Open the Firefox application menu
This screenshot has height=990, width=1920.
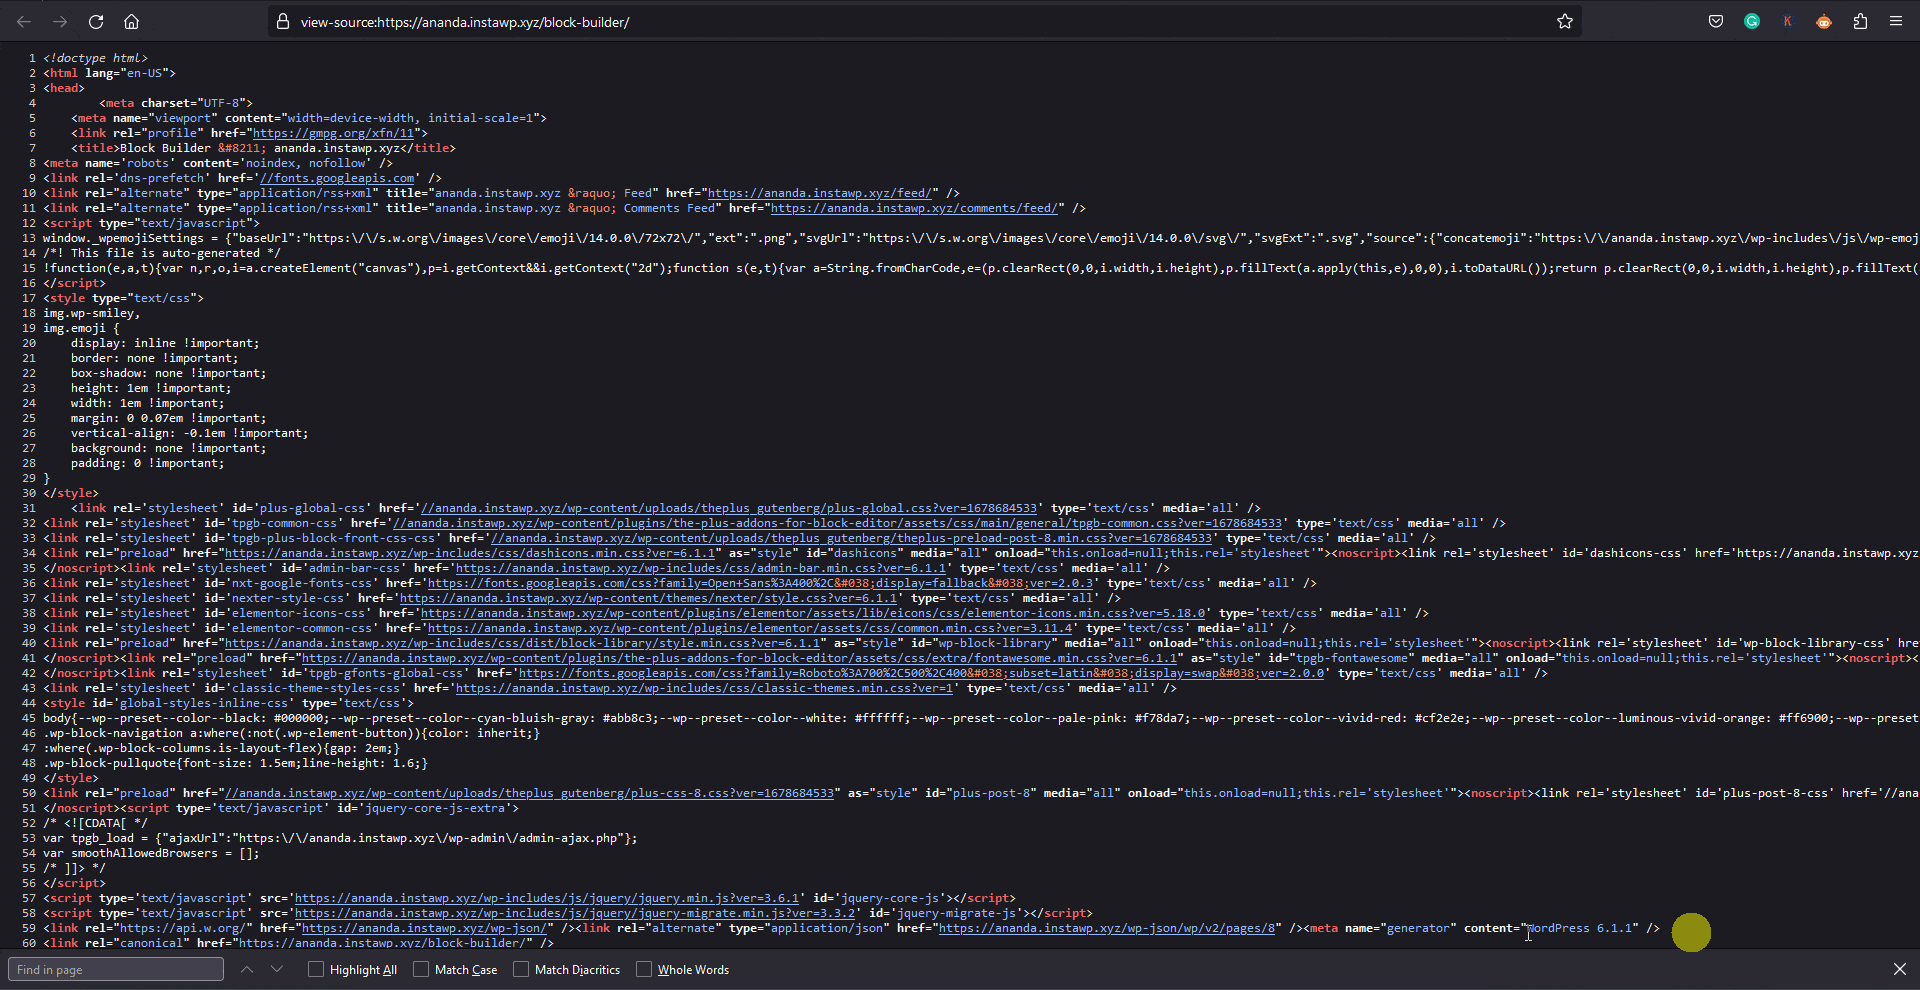tap(1897, 21)
